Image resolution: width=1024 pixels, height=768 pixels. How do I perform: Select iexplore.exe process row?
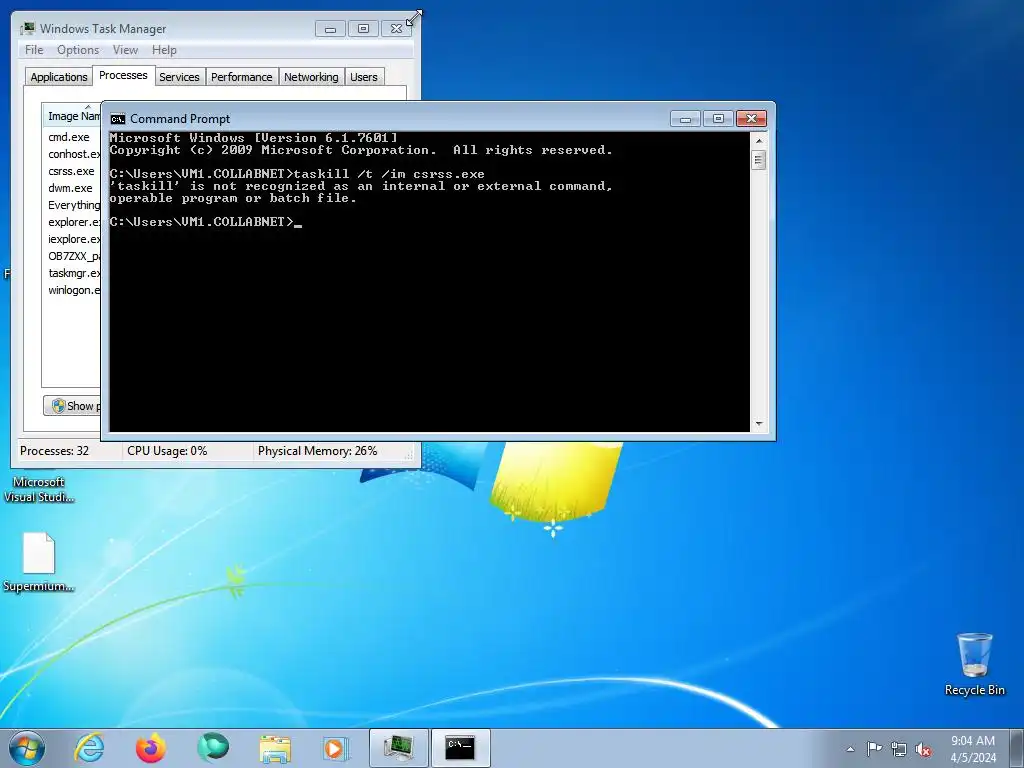tap(72, 239)
